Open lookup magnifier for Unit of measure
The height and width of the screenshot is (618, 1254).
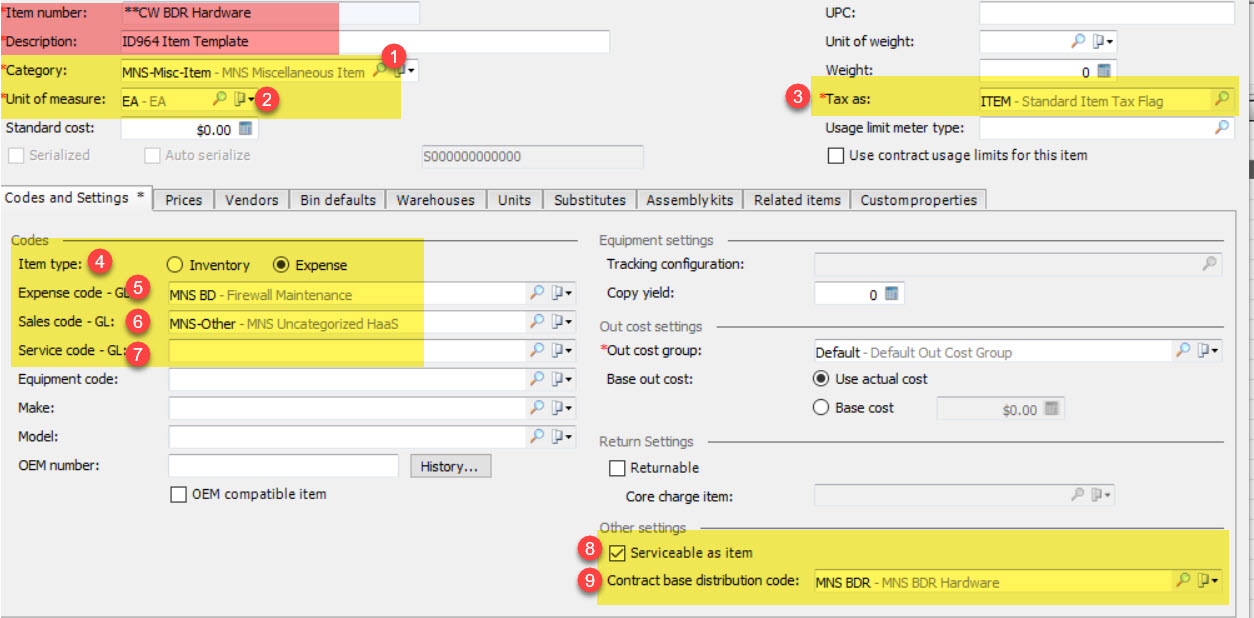(220, 99)
